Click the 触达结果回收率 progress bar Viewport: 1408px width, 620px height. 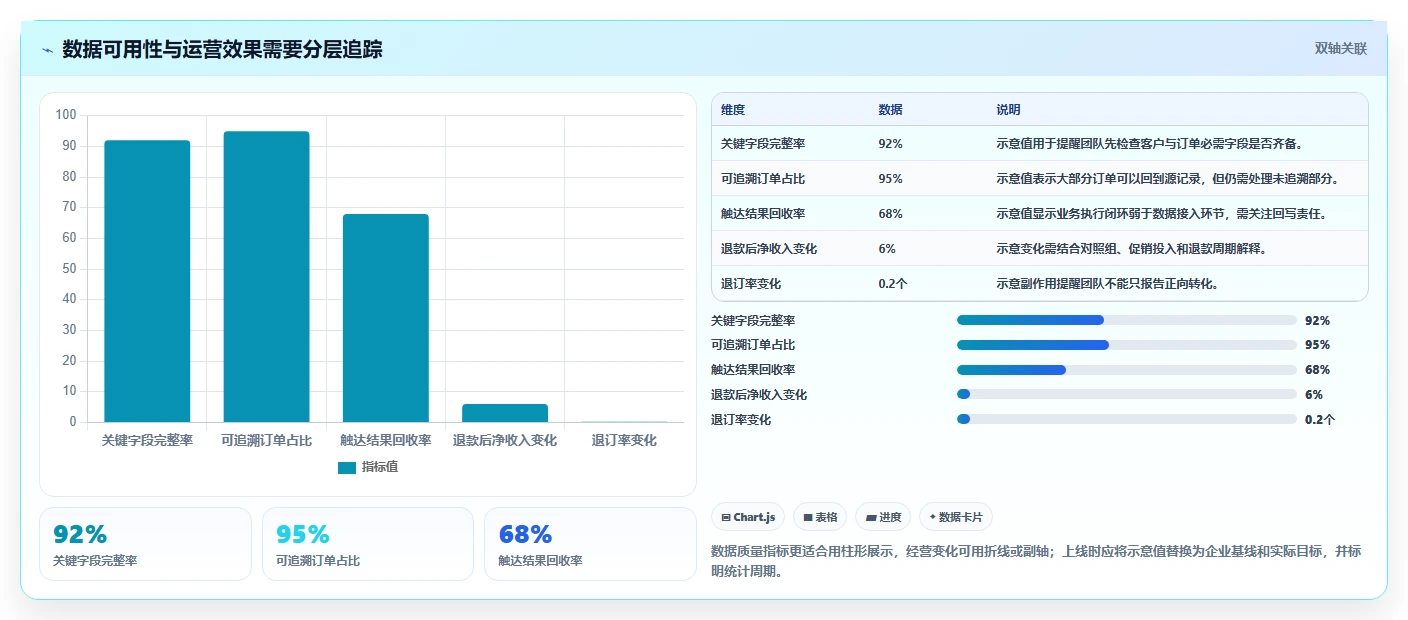click(1127, 370)
